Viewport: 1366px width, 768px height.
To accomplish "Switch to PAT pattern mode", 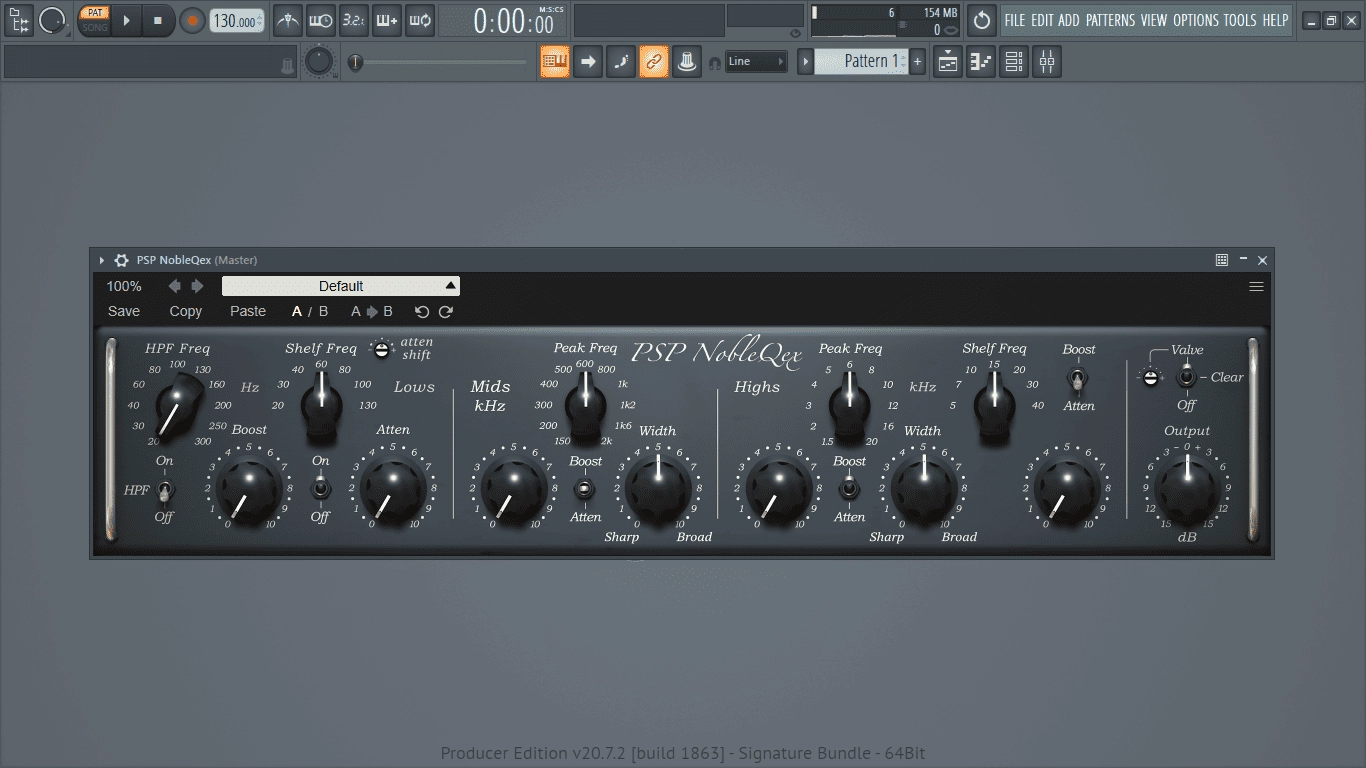I will click(x=94, y=13).
